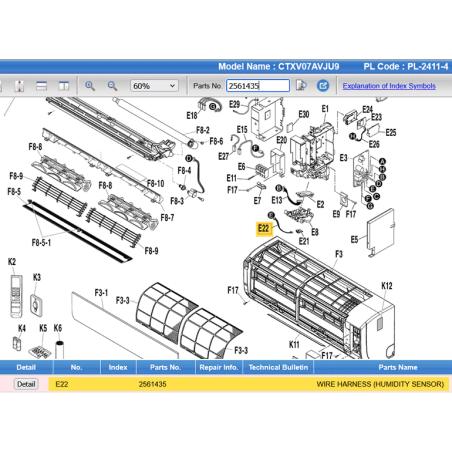Click the E23 label in the diagram
This screenshot has width=452, height=452.
click(376, 117)
